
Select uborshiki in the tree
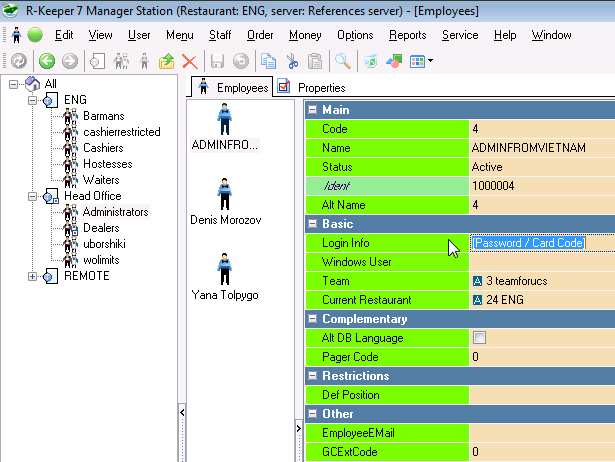click(x=104, y=244)
